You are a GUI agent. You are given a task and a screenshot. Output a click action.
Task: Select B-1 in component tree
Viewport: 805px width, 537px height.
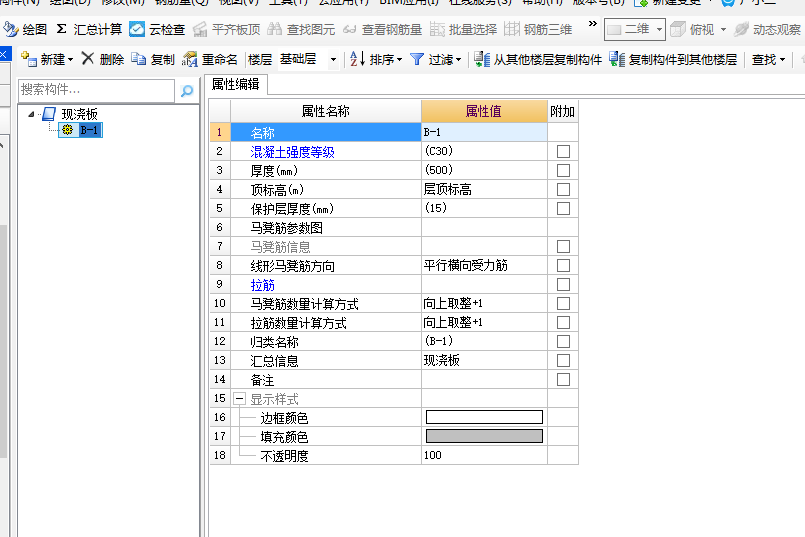pos(89,130)
